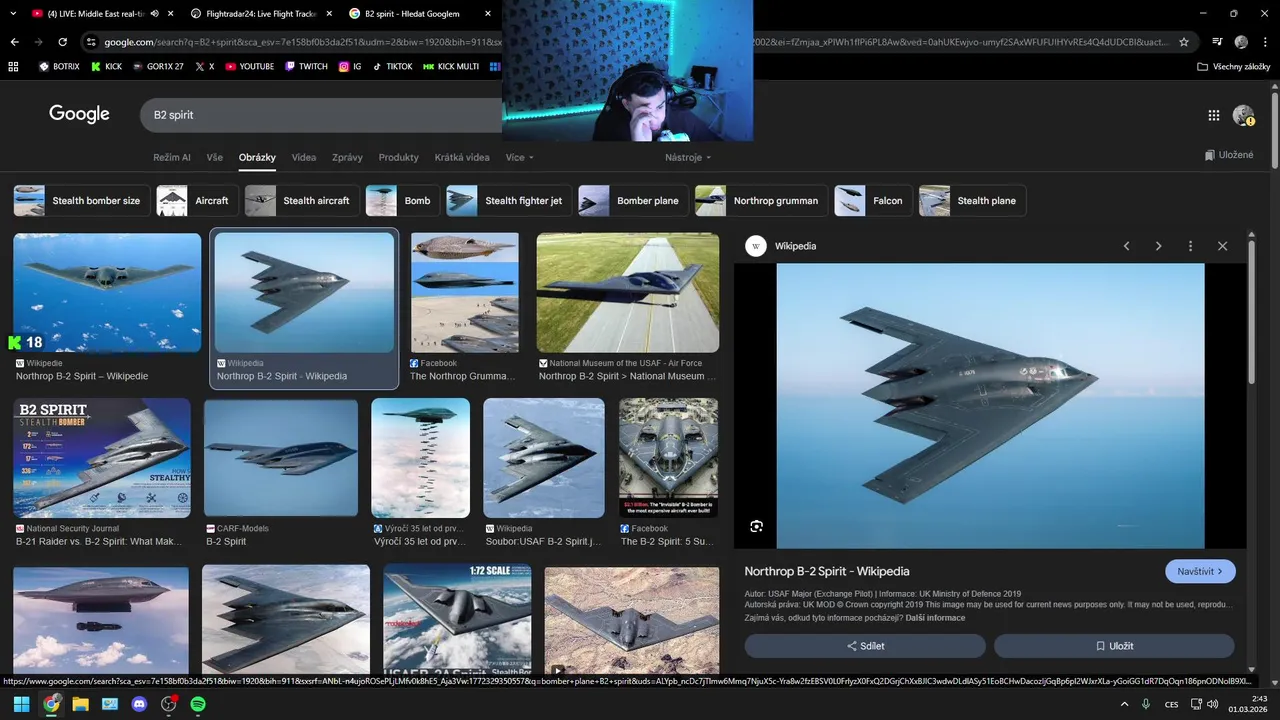
Task: Show next image in preview panel
Action: tap(1158, 246)
